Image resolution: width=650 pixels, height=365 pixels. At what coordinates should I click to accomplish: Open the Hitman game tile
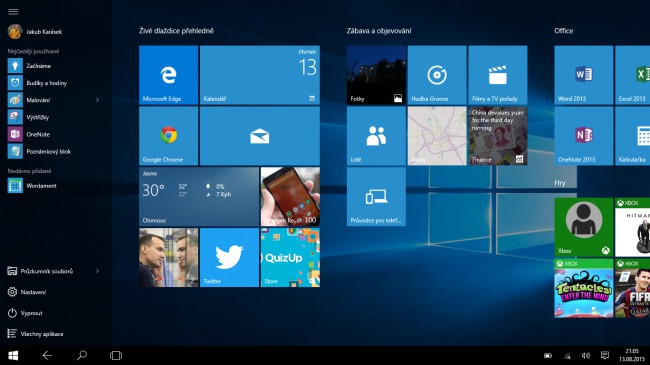click(633, 227)
